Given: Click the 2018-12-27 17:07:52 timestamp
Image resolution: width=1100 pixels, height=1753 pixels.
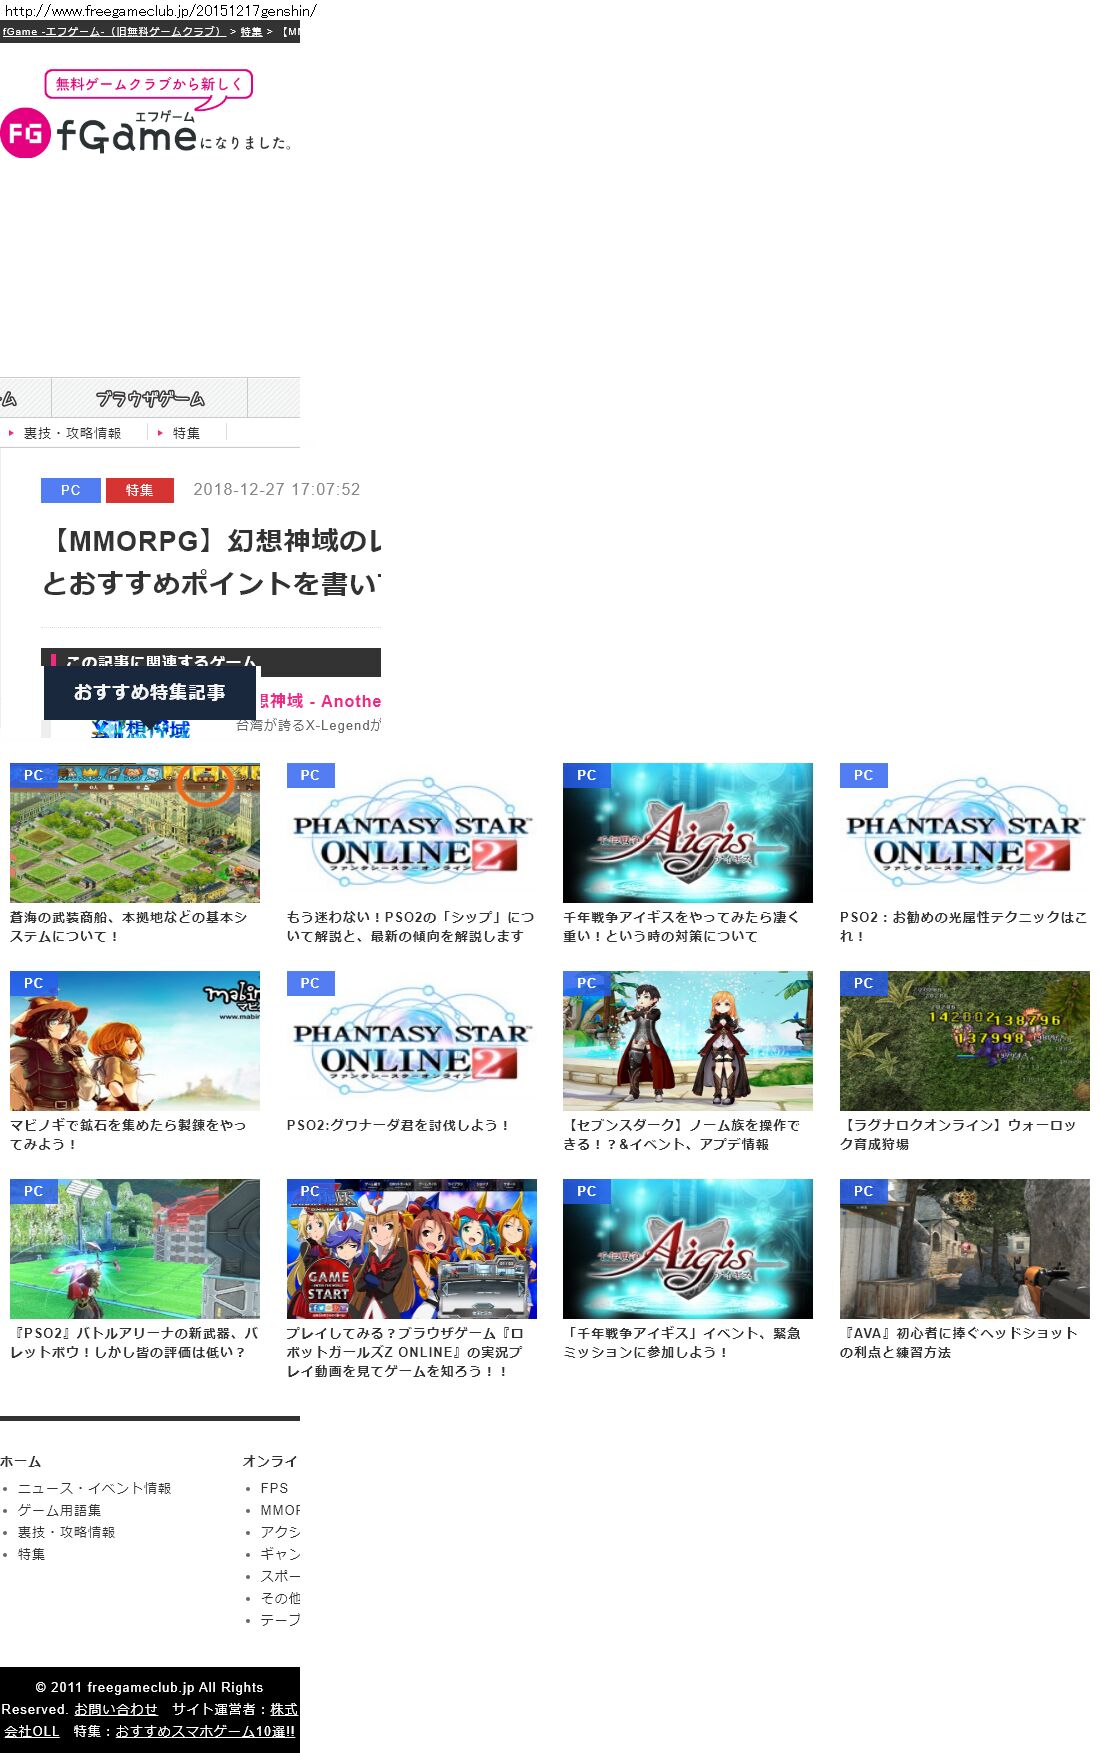Looking at the screenshot, I should [x=277, y=490].
